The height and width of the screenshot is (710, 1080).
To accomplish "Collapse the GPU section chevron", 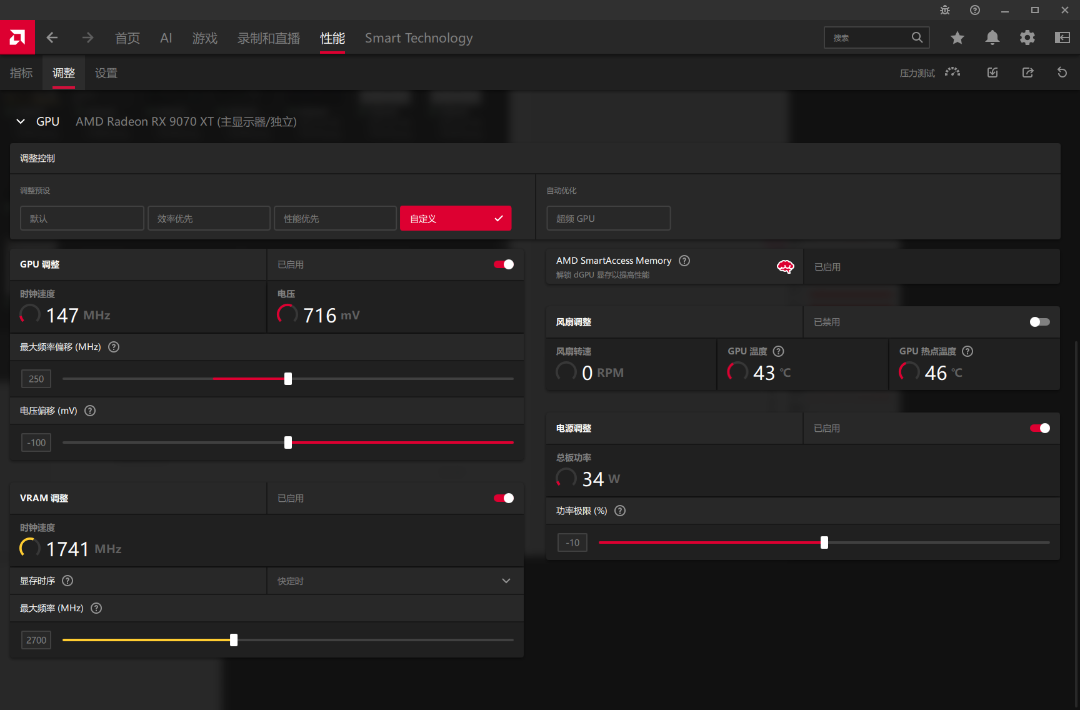I will 20,122.
